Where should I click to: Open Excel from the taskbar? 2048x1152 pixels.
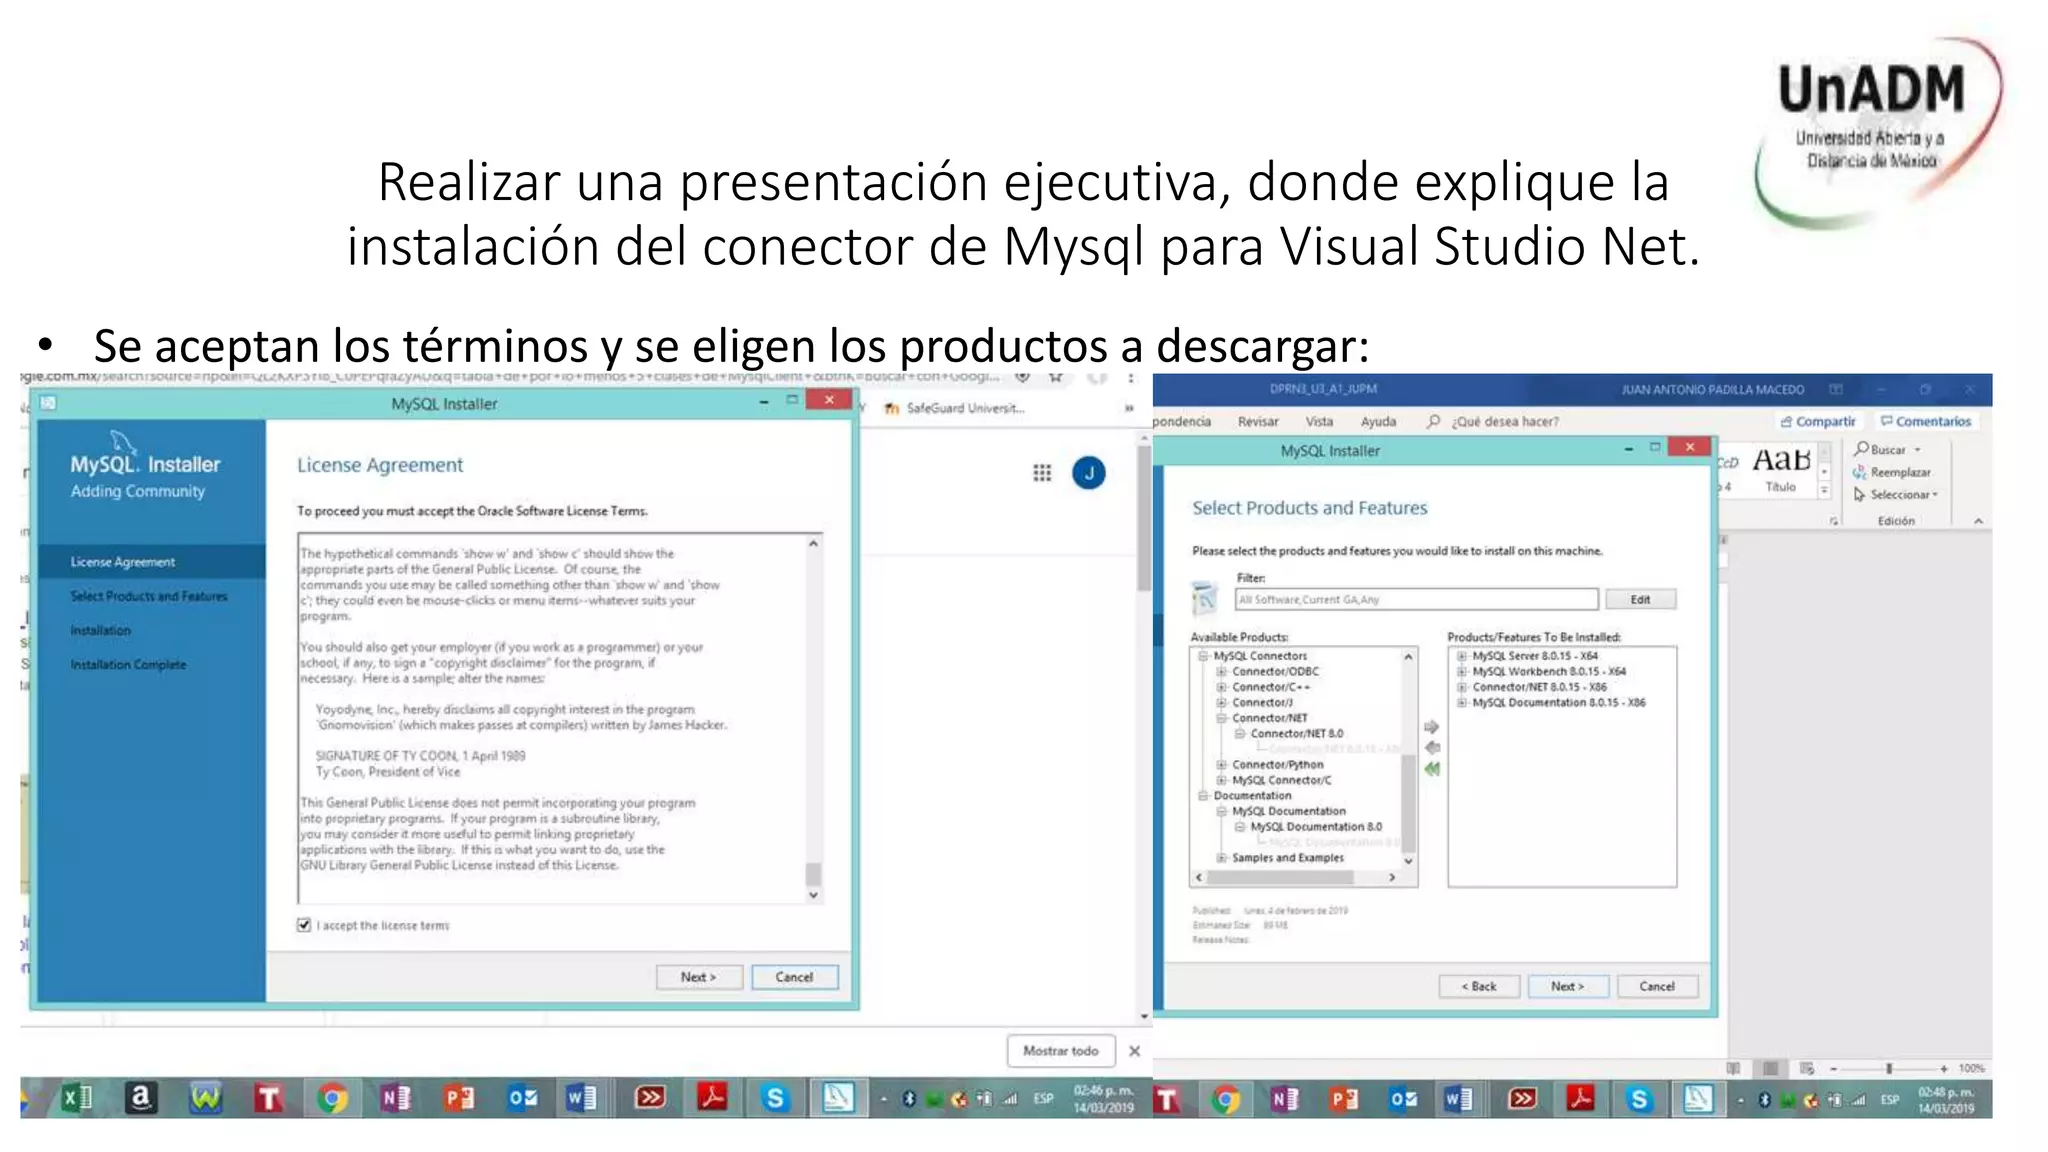coord(77,1098)
